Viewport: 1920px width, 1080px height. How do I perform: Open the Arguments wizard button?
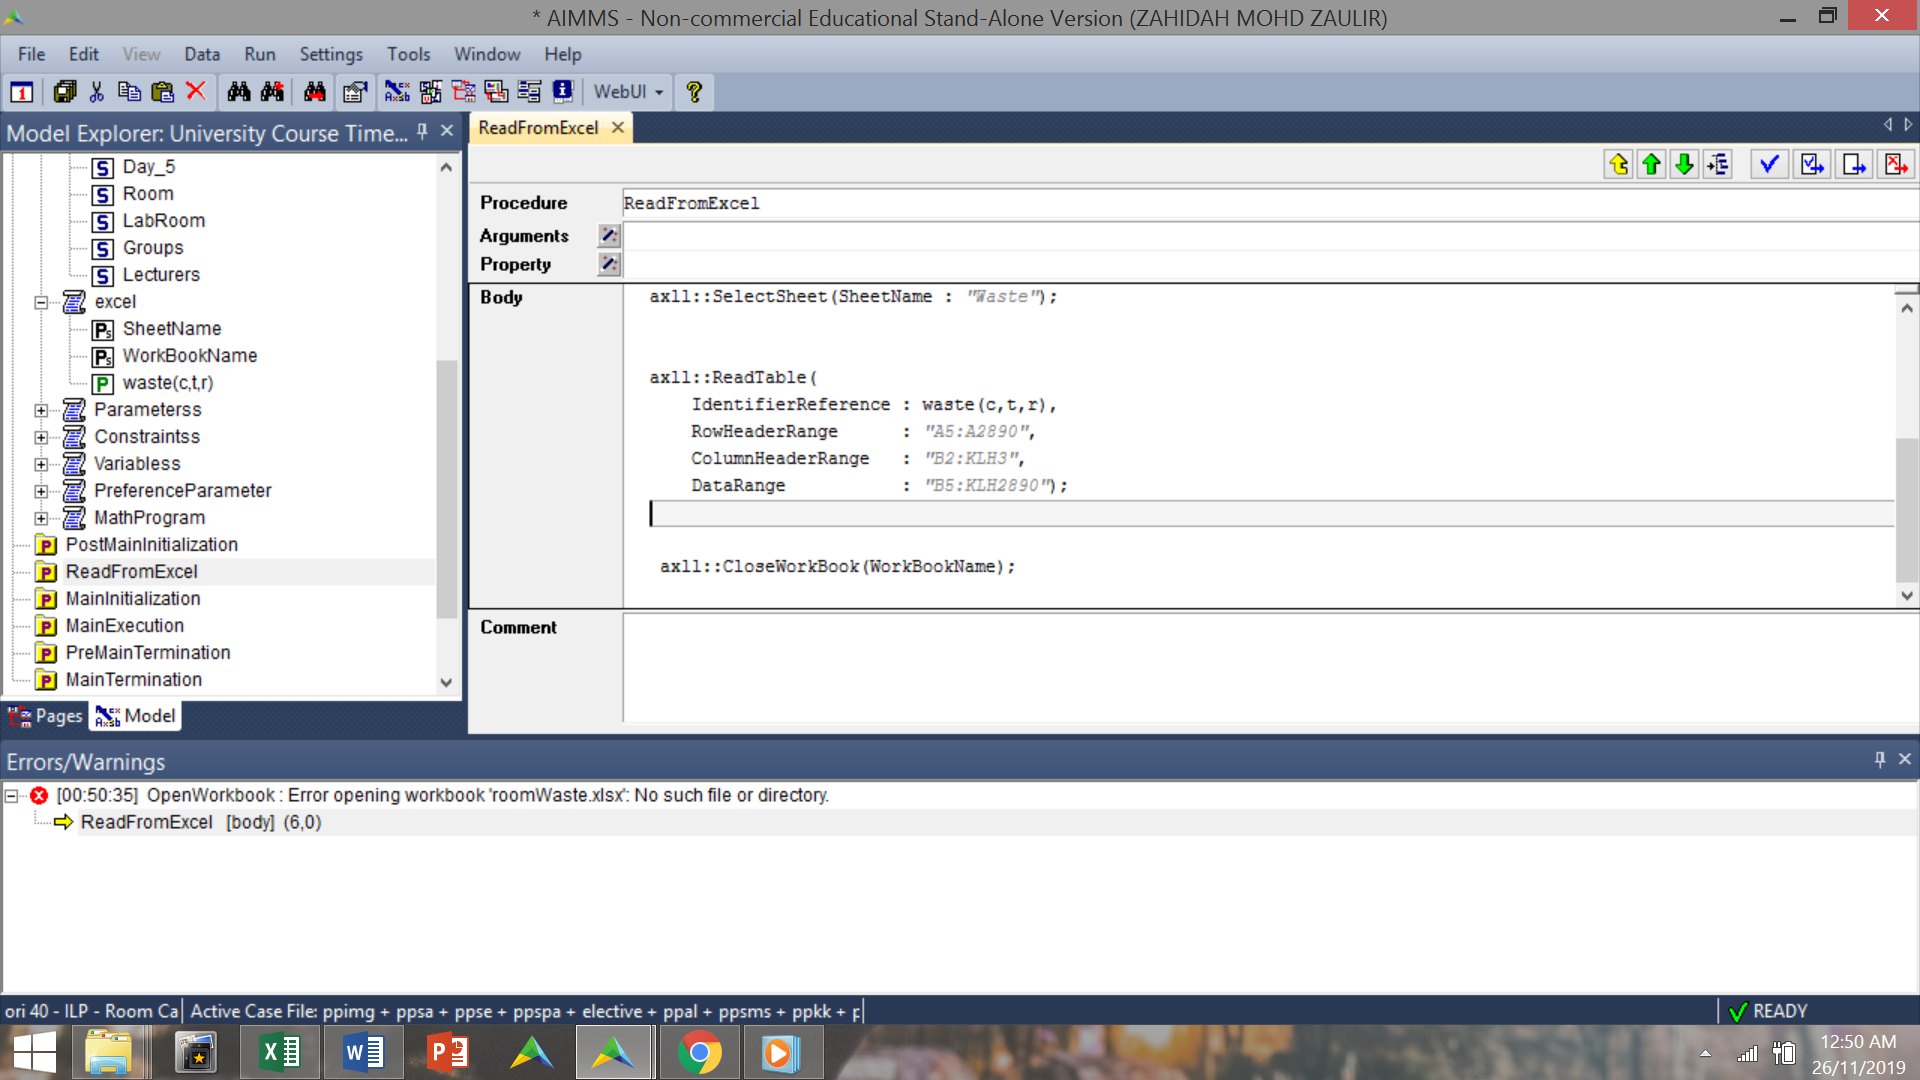[x=609, y=236]
